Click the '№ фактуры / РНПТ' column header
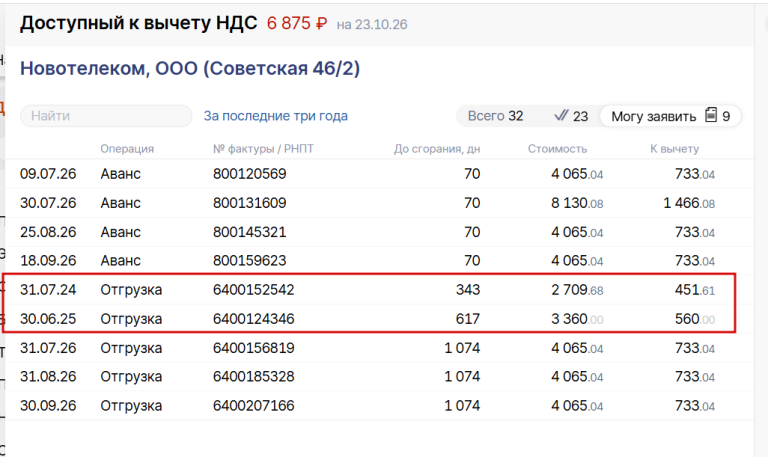The image size is (768, 457). click(x=263, y=149)
